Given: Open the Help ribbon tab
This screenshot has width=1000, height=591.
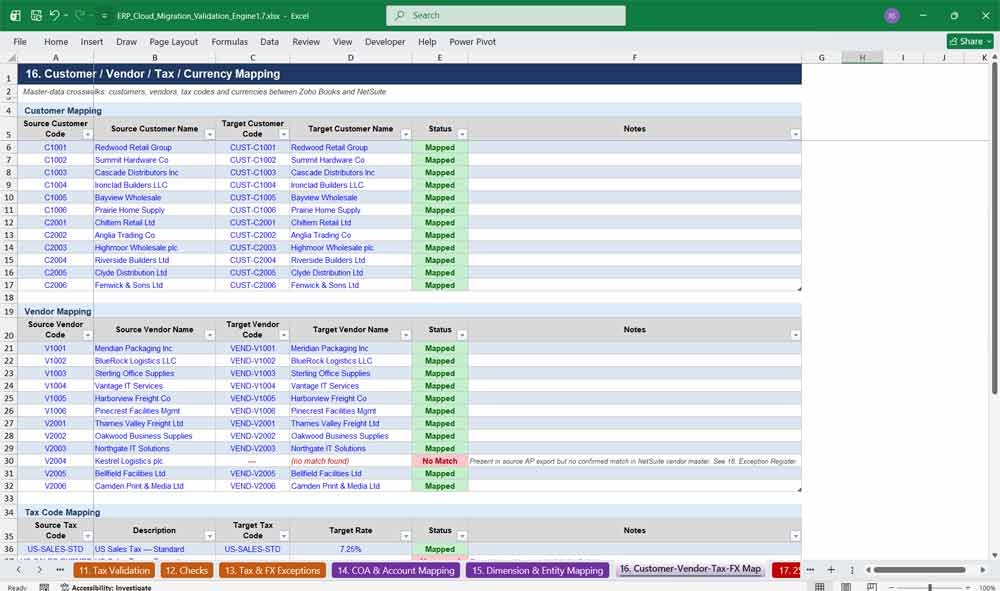Looking at the screenshot, I should [x=427, y=41].
